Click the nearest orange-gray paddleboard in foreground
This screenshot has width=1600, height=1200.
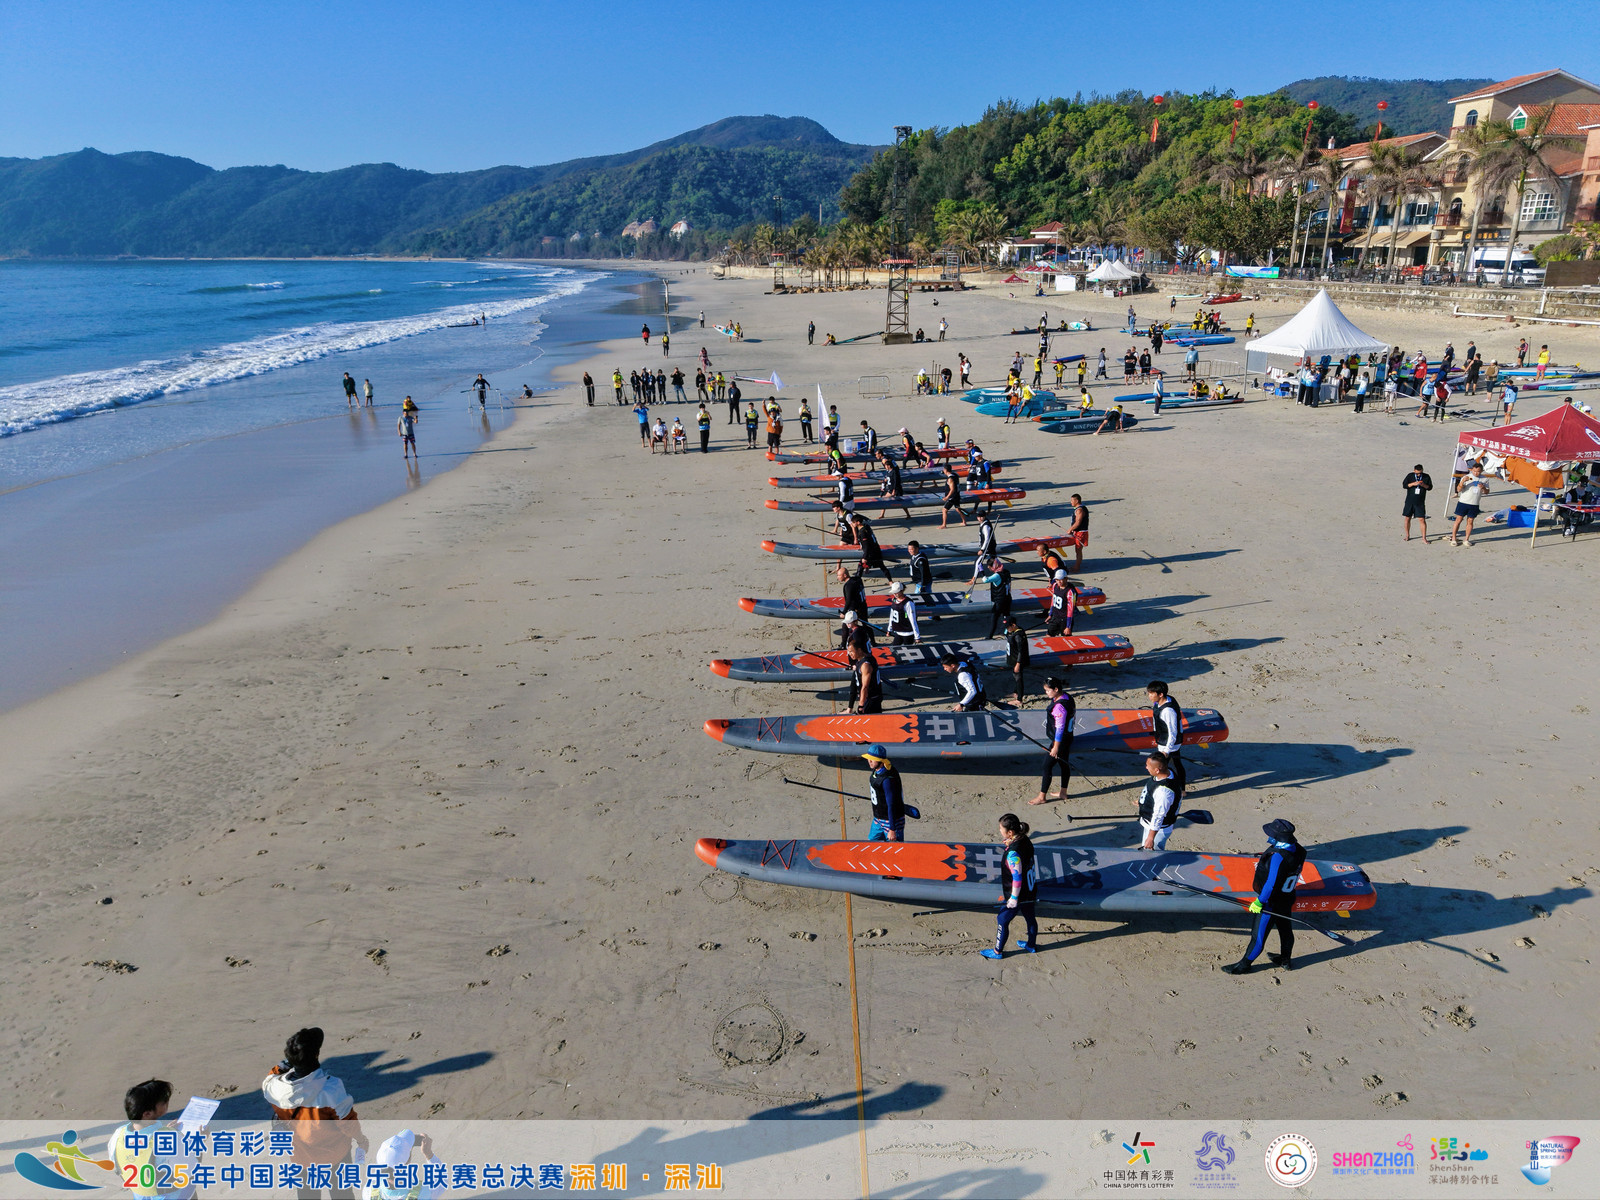pyautogui.click(x=1034, y=877)
